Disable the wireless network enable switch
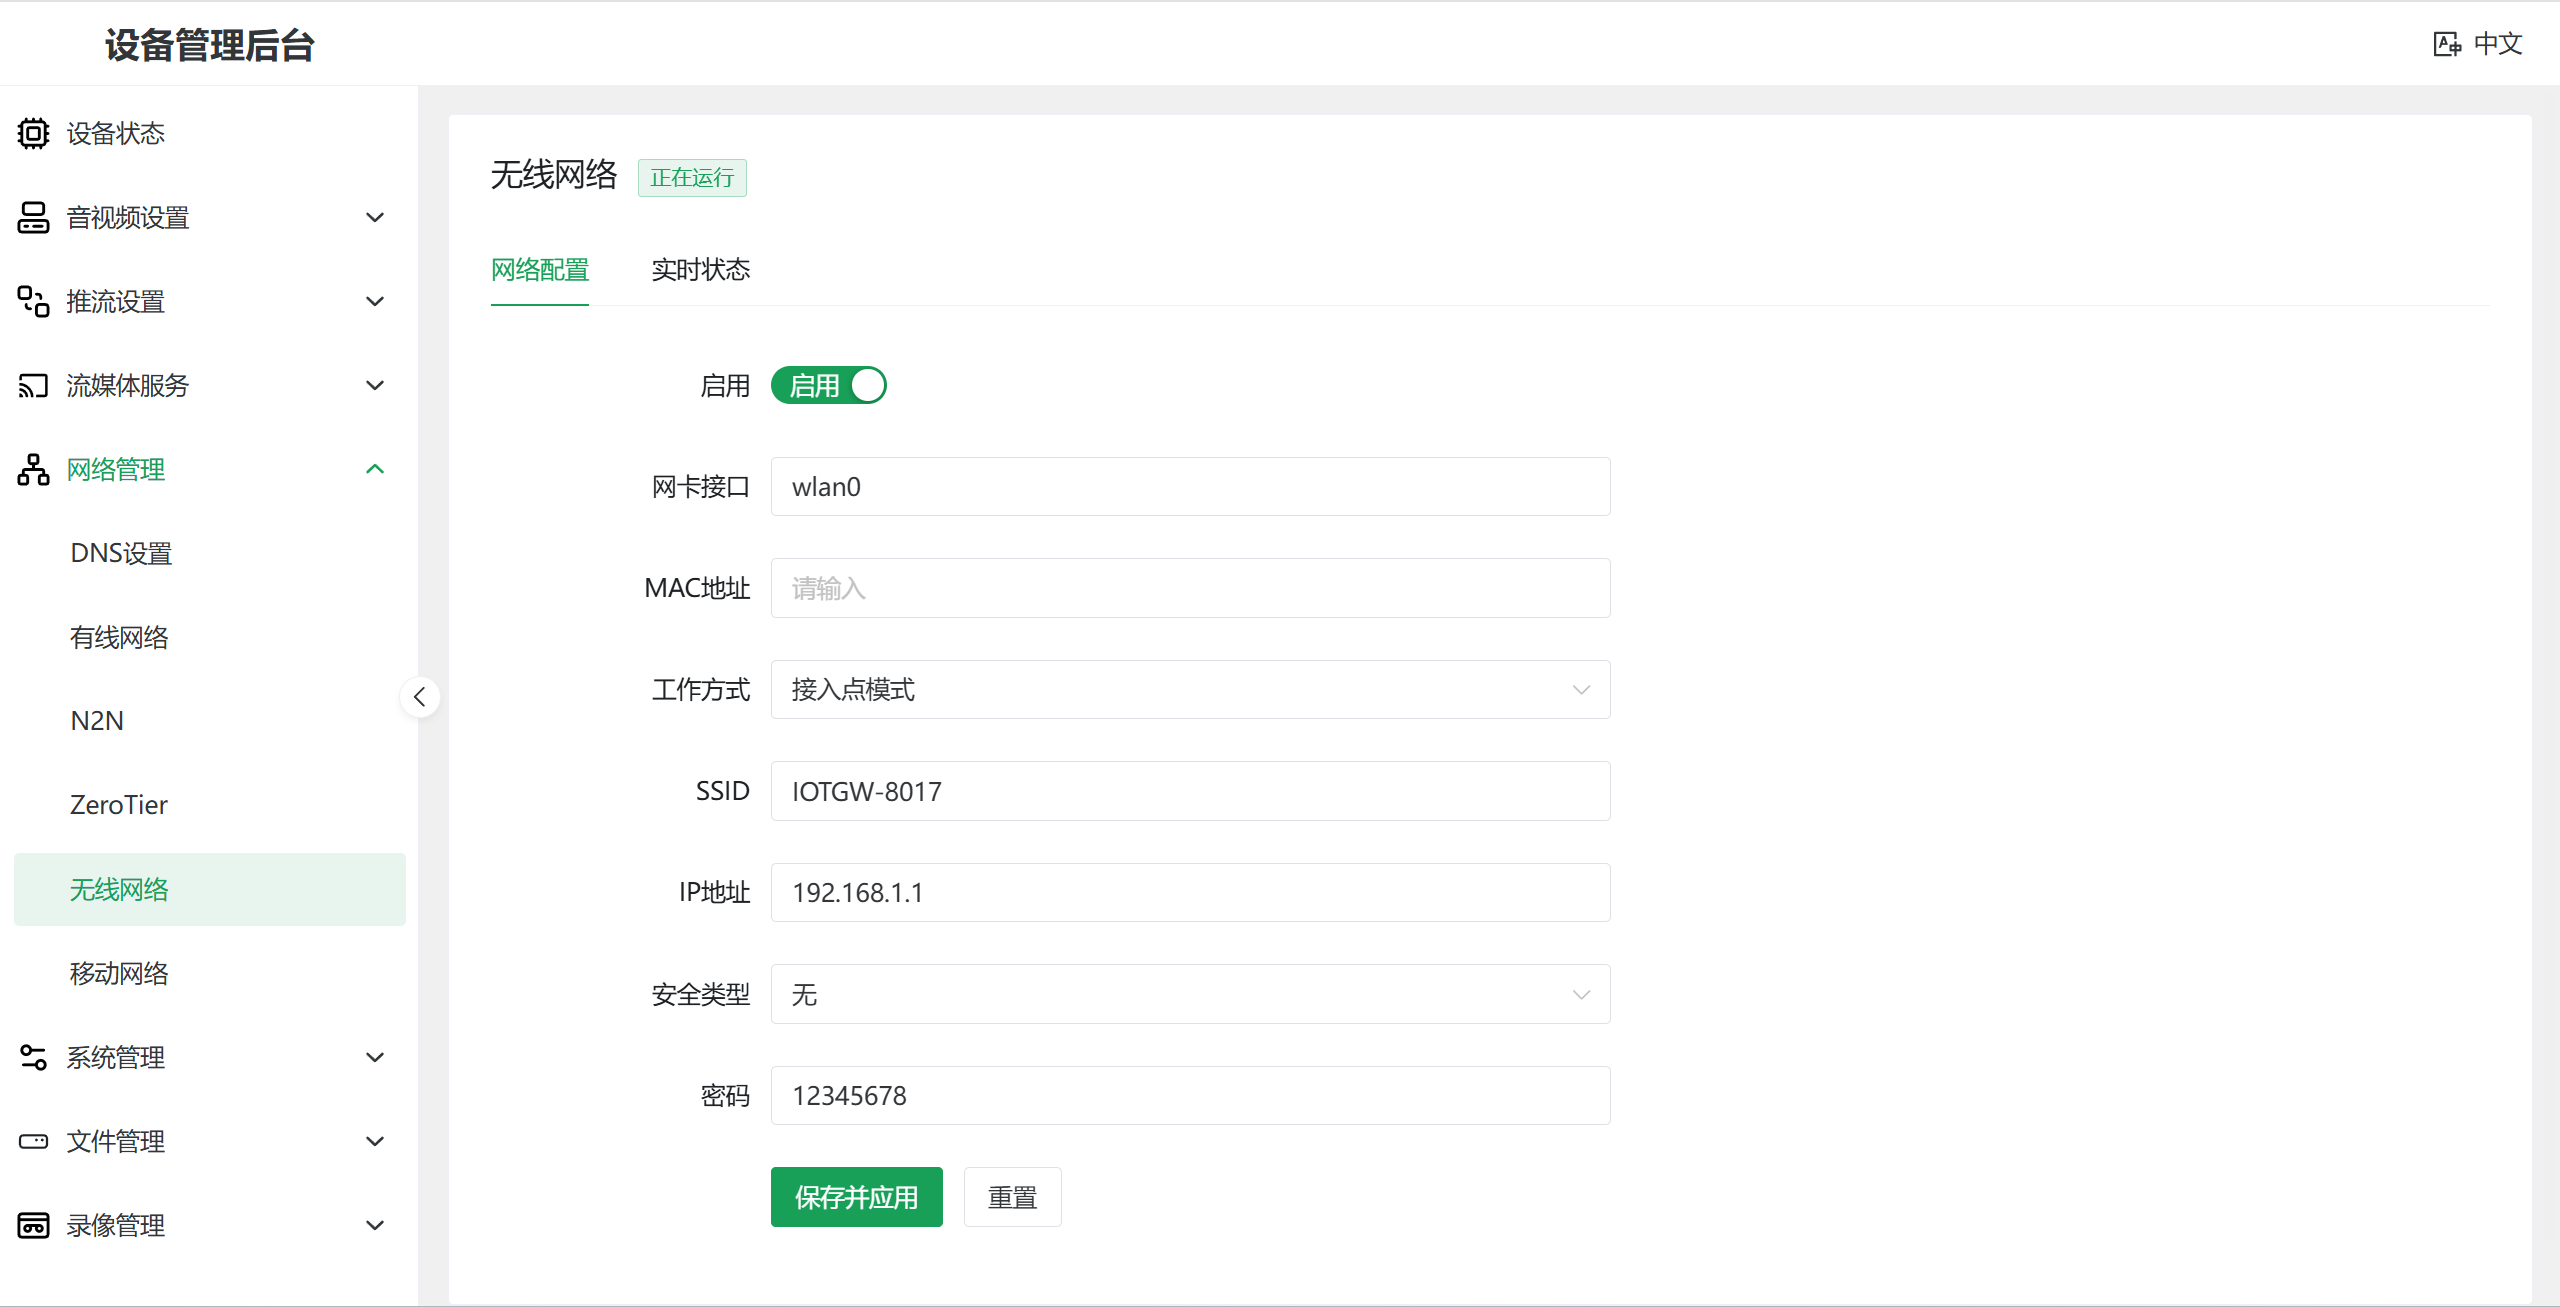The height and width of the screenshot is (1307, 2560). (x=828, y=385)
